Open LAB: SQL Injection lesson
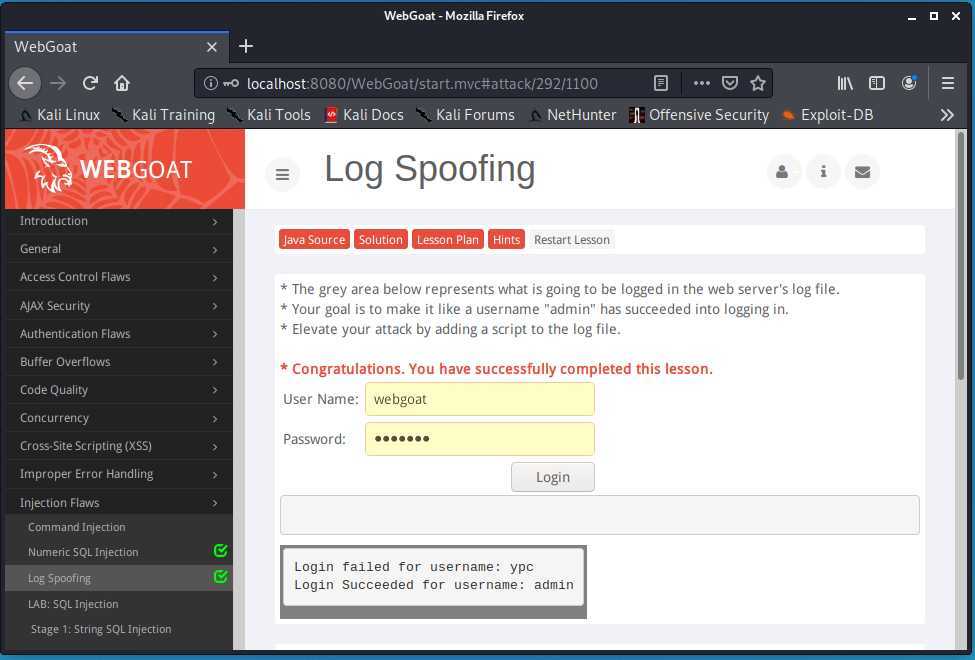The width and height of the screenshot is (975, 660). click(x=73, y=604)
